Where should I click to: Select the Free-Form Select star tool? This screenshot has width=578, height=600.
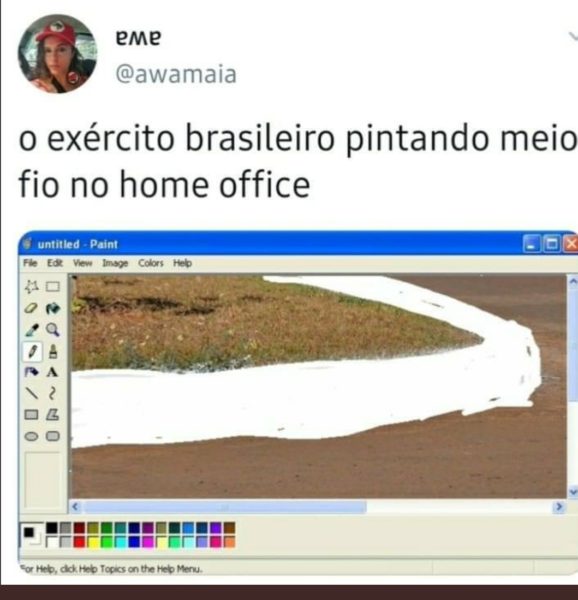31,287
